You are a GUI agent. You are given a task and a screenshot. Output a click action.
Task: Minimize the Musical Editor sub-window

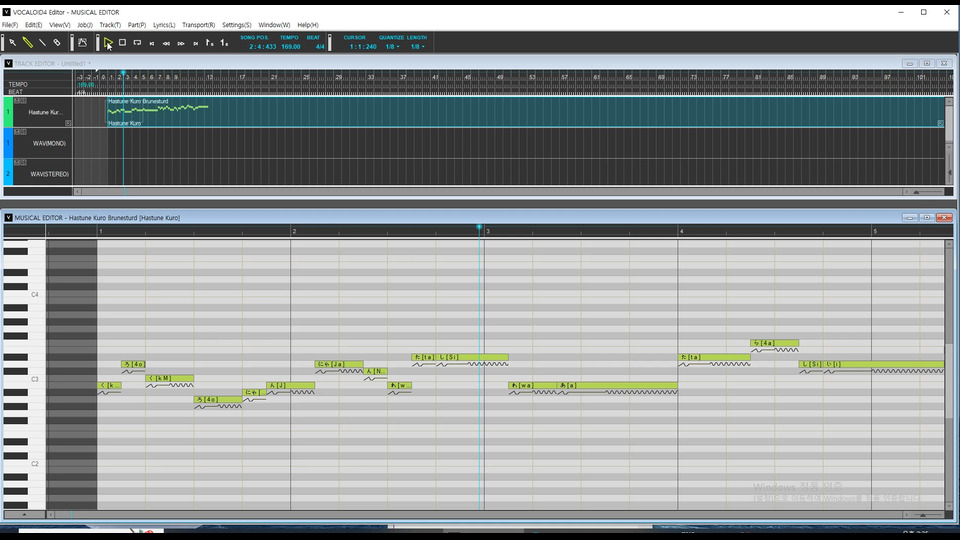tap(910, 218)
